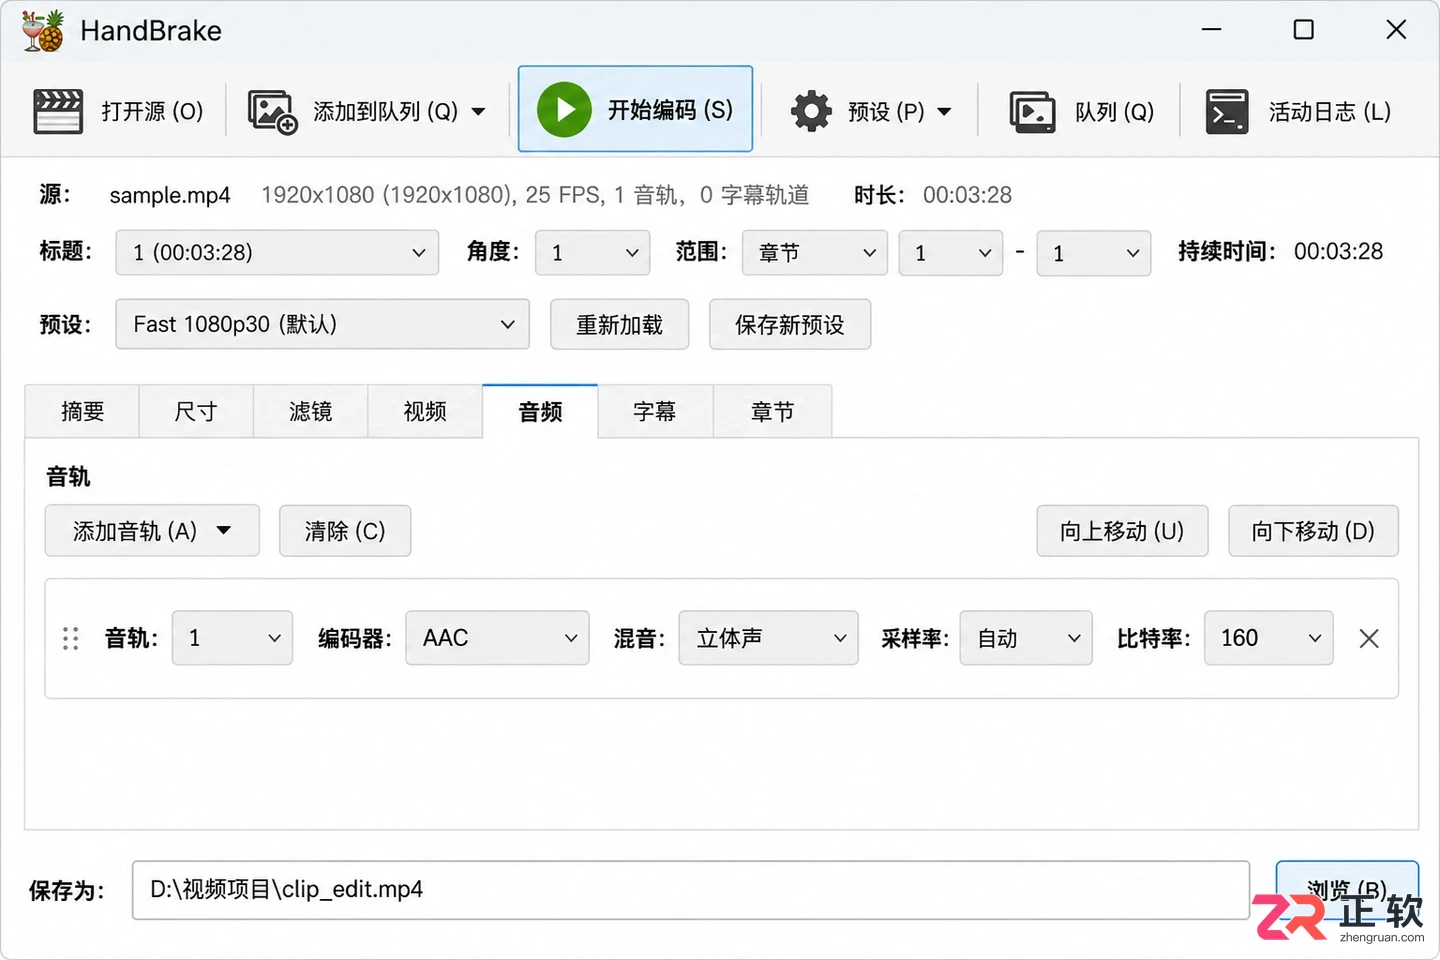
Task: Click the 浏览 (B) browse button
Action: pyautogui.click(x=1347, y=890)
